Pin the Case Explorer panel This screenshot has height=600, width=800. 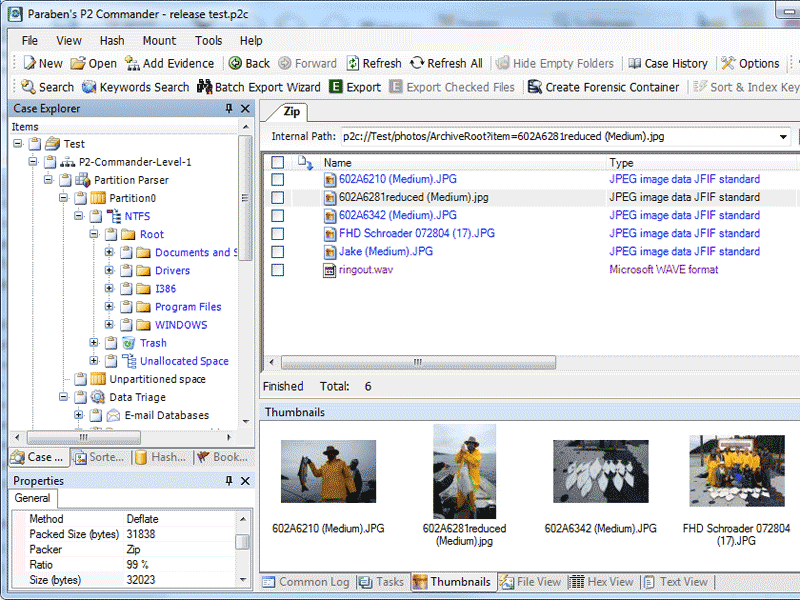point(229,108)
